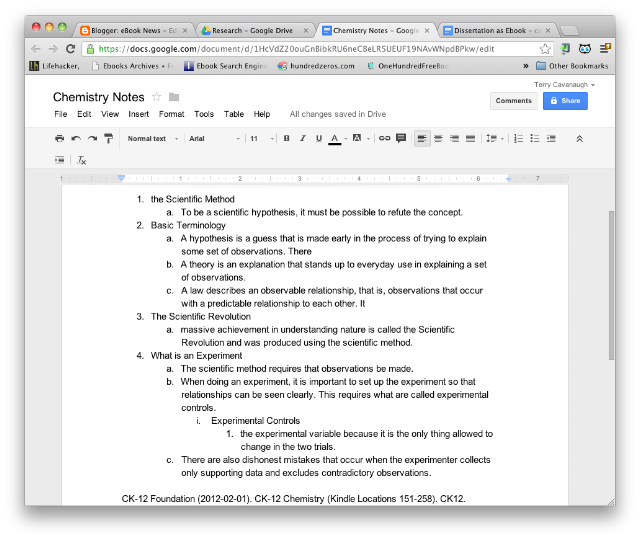
Task: Open the Format menu
Action: pos(171,114)
